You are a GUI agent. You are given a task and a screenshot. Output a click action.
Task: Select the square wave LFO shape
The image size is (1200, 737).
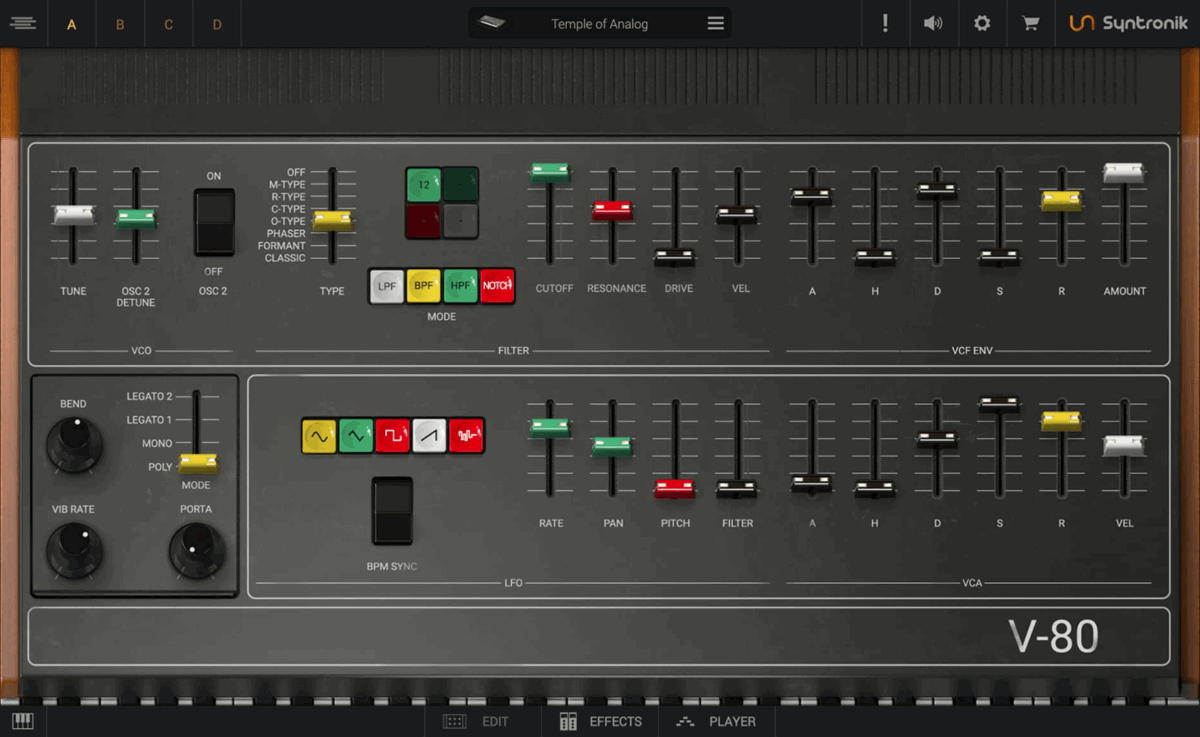pos(393,436)
